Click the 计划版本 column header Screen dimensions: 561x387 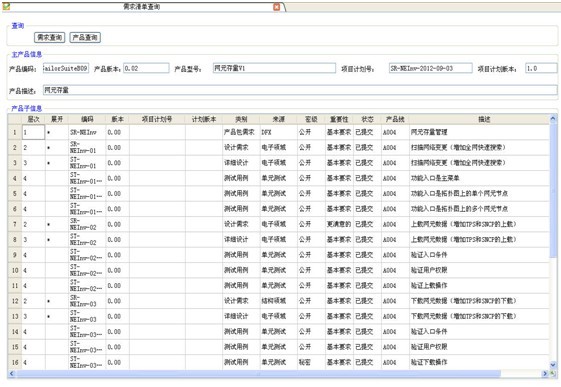pyautogui.click(x=204, y=119)
